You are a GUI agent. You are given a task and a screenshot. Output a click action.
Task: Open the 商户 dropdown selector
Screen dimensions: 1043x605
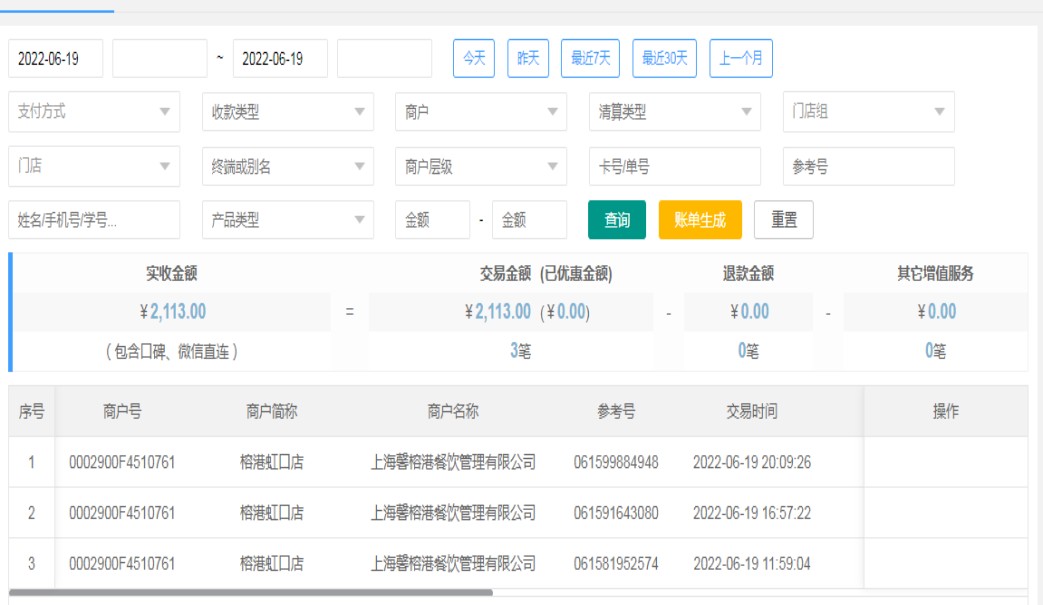[x=480, y=112]
